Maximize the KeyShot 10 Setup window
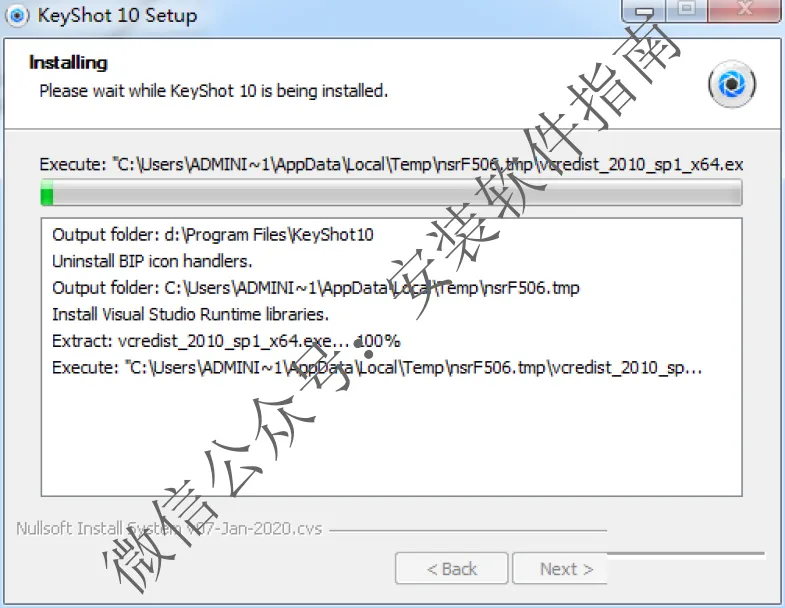The image size is (785, 608). 687,10
